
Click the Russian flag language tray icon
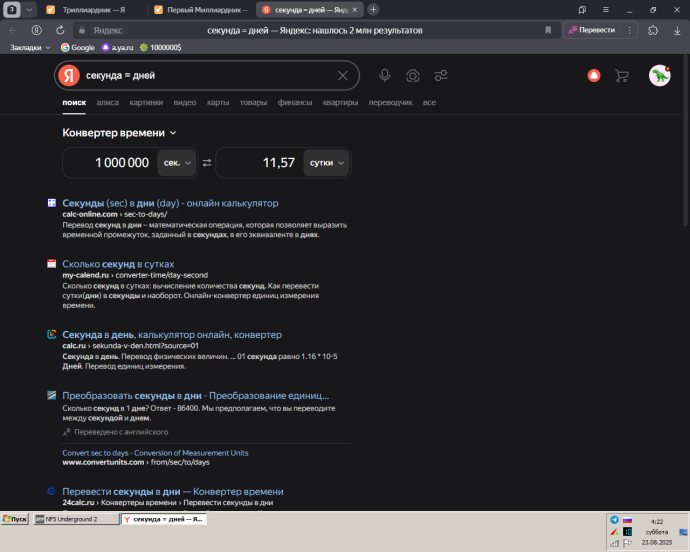pos(628,520)
